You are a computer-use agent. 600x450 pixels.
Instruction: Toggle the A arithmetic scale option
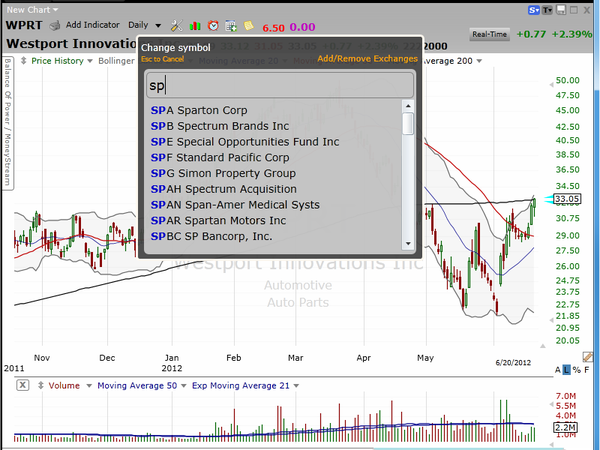[x=558, y=370]
